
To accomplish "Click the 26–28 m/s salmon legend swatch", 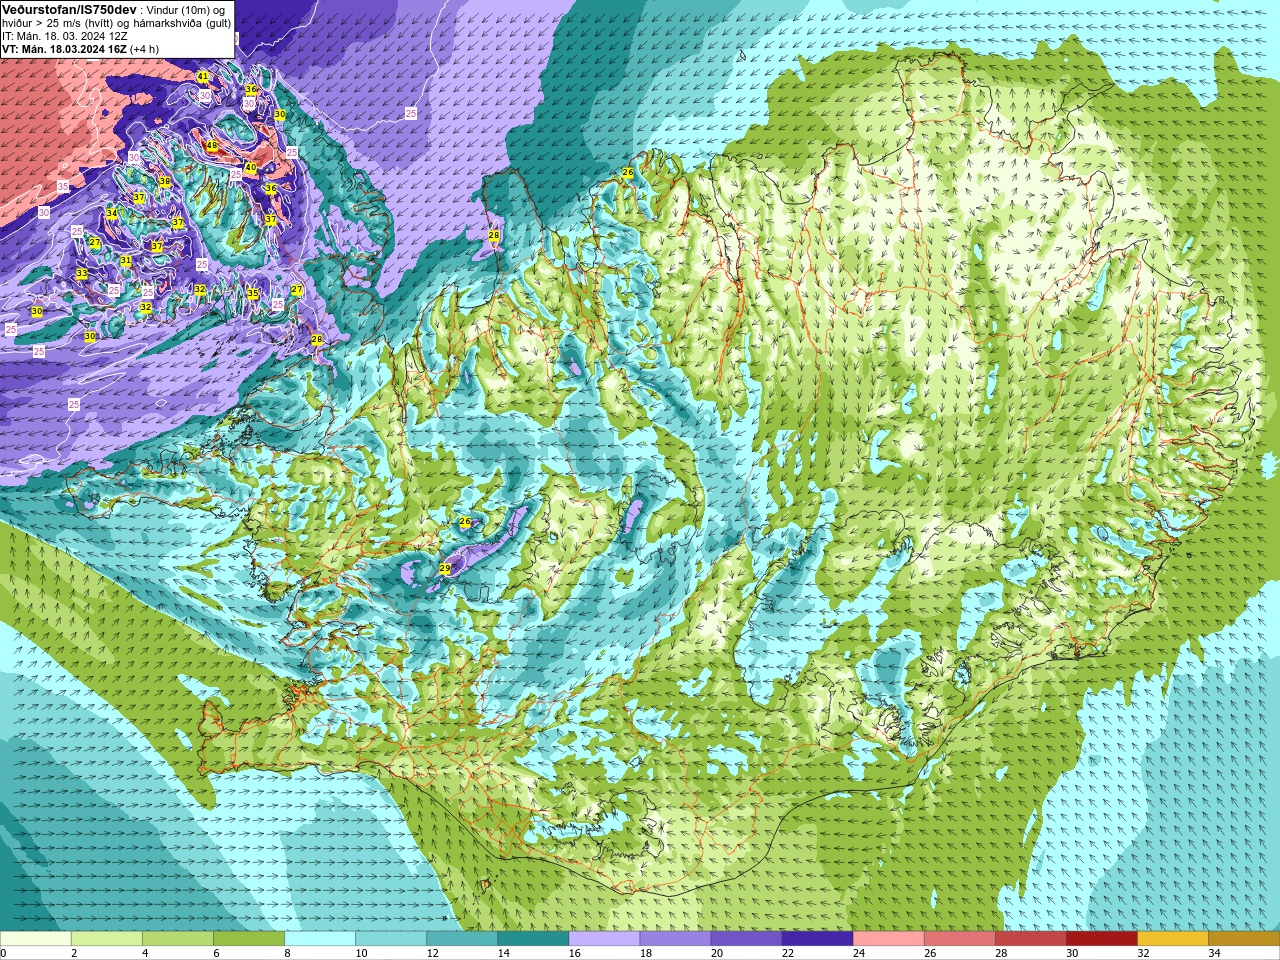I will (959, 938).
